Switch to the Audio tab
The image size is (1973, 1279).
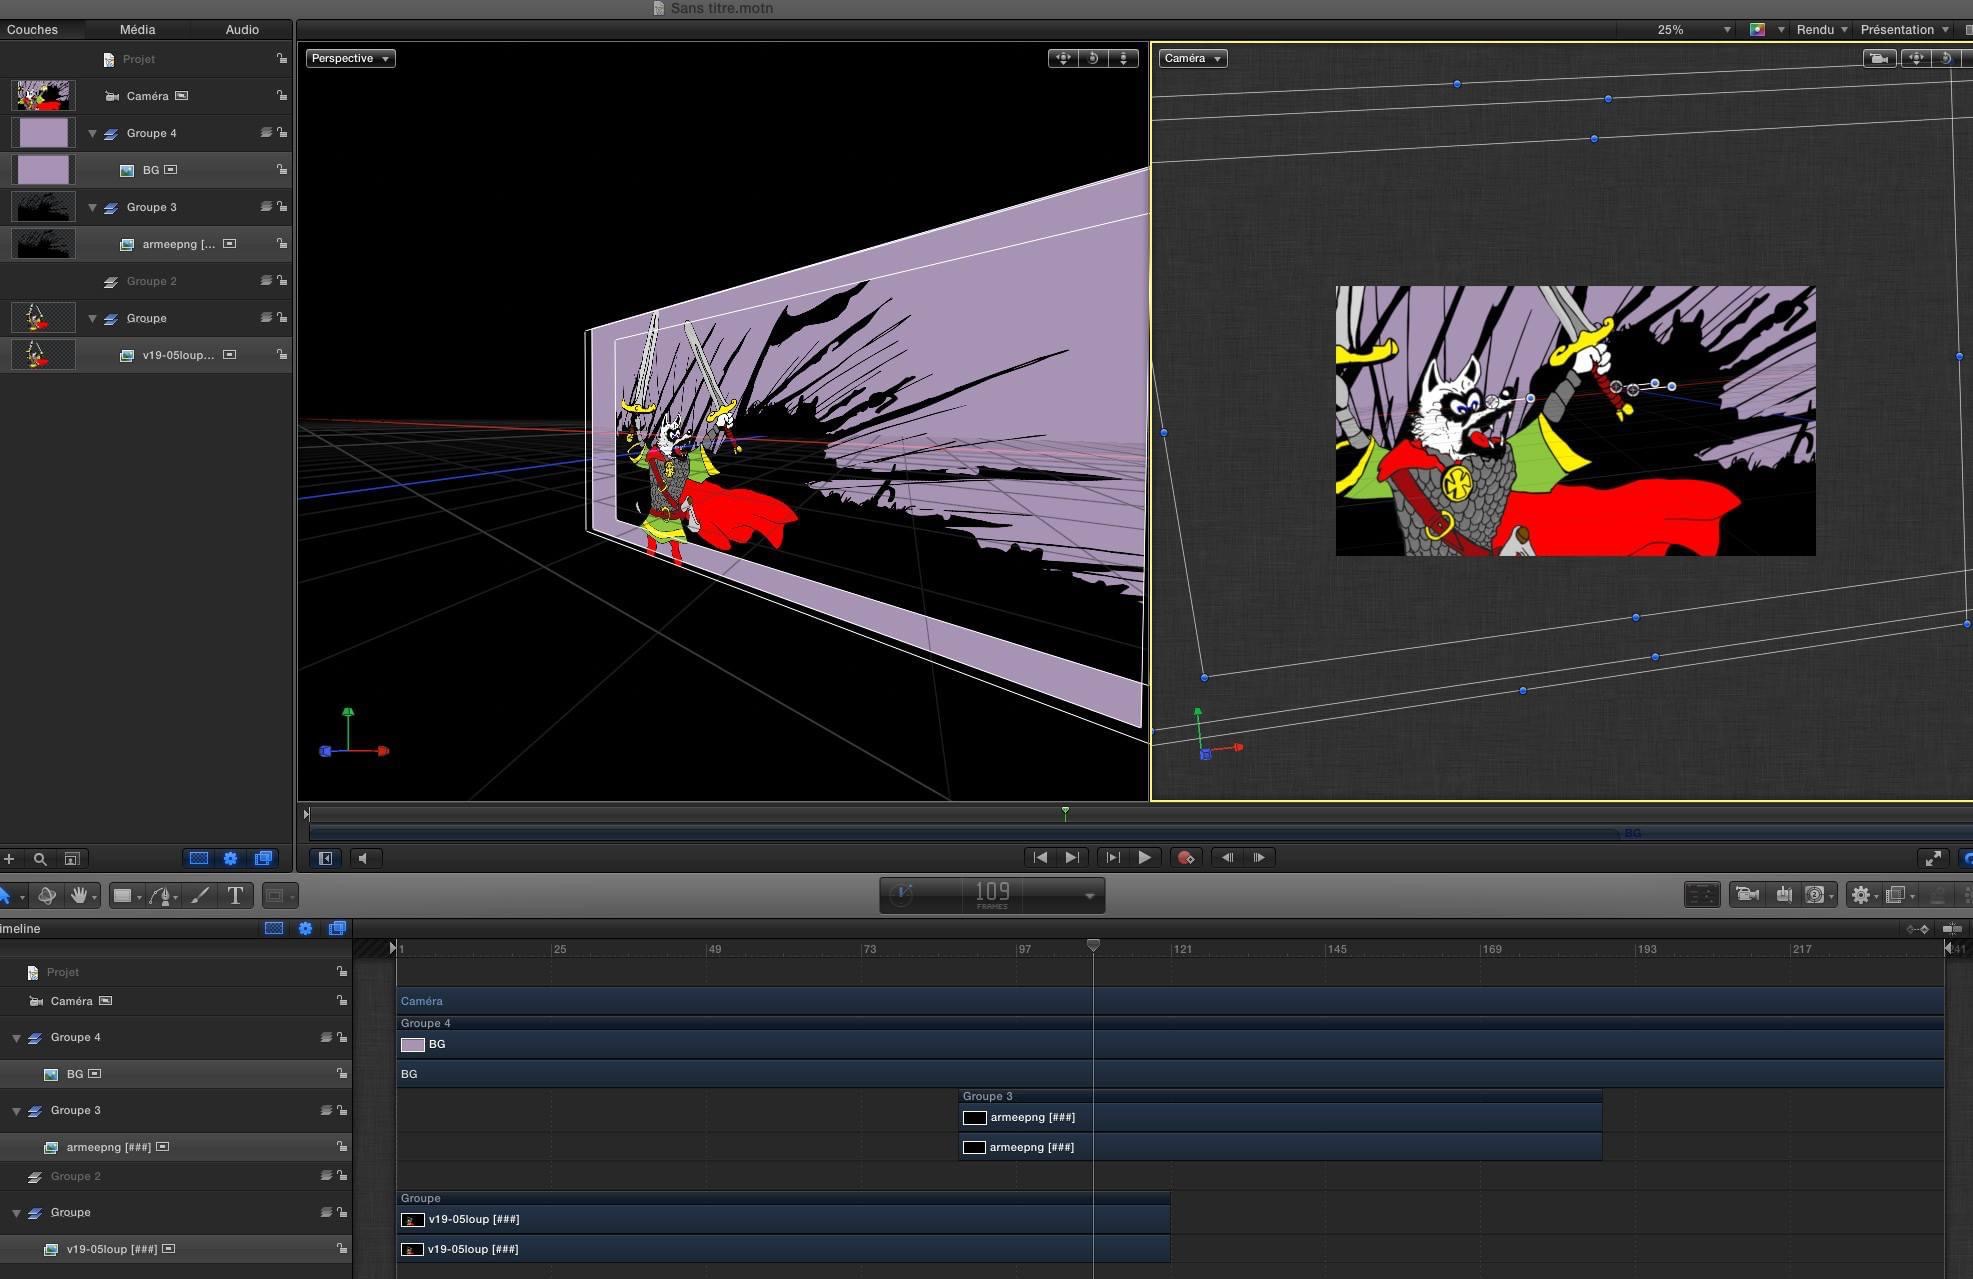(242, 29)
